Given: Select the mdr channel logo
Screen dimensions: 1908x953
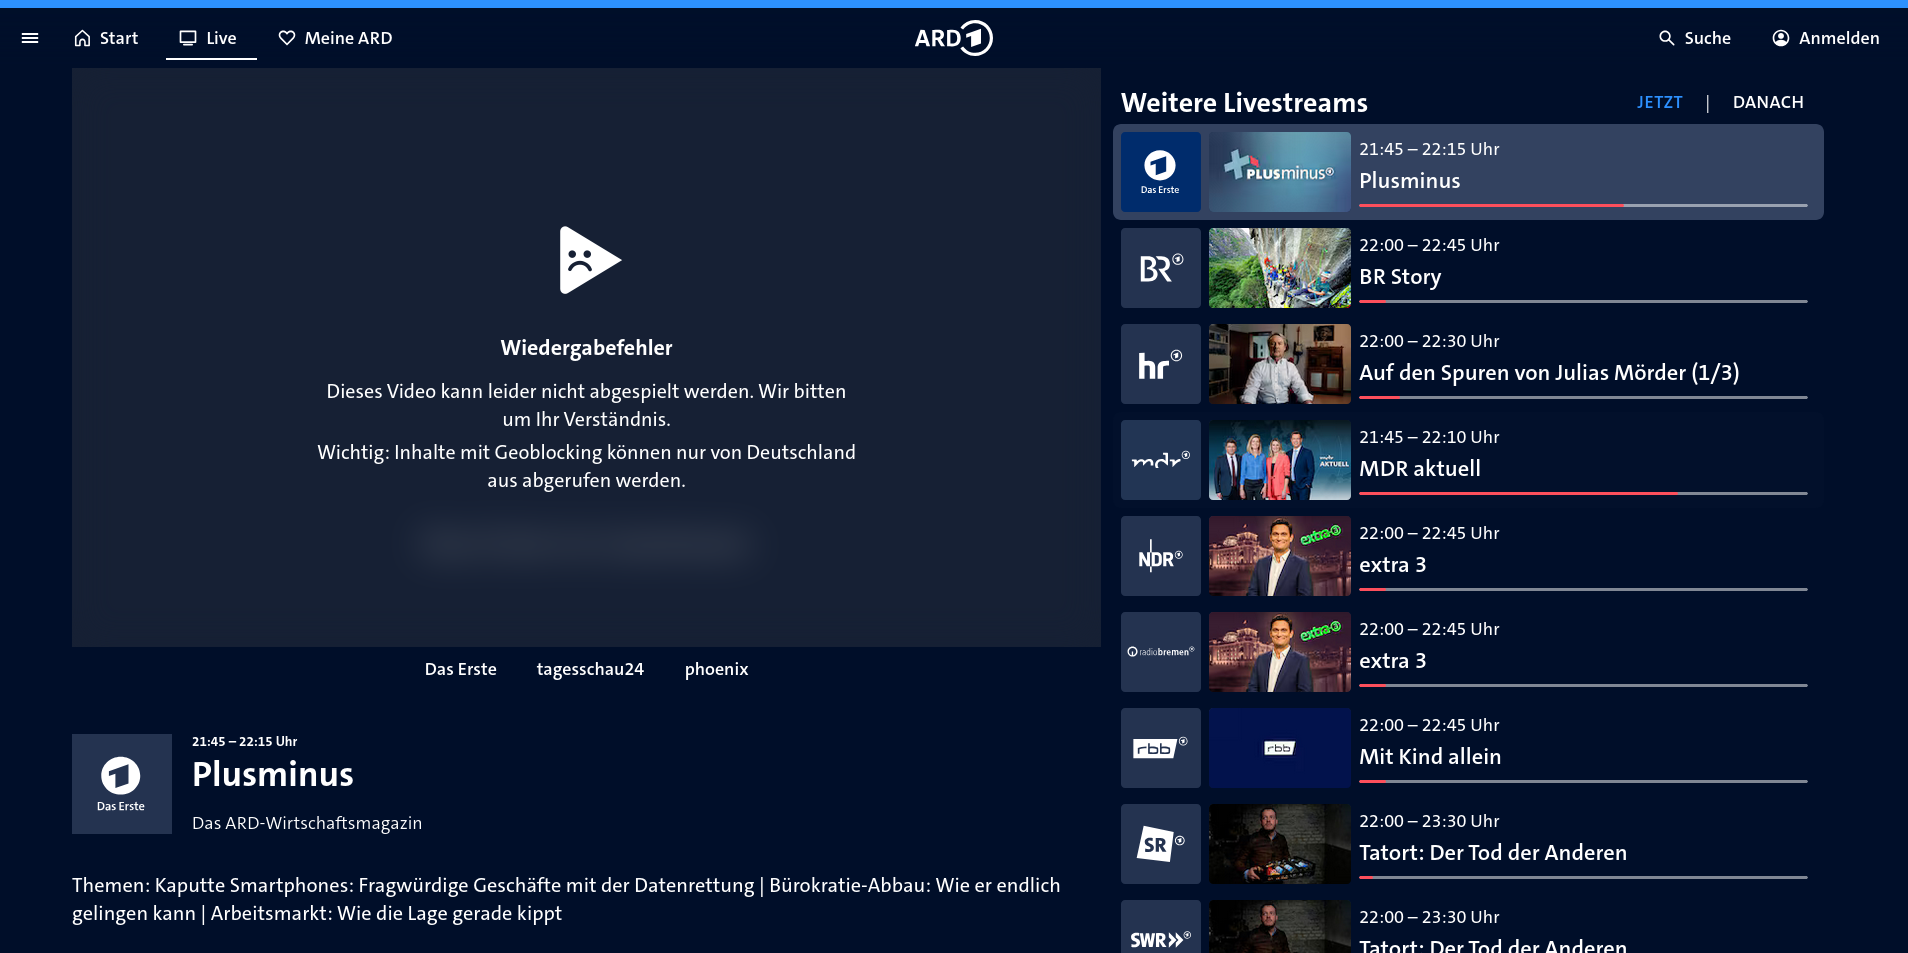Looking at the screenshot, I should [1161, 460].
